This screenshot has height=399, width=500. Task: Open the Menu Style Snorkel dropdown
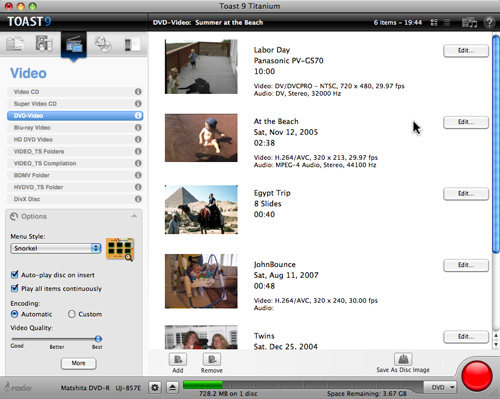pos(56,248)
